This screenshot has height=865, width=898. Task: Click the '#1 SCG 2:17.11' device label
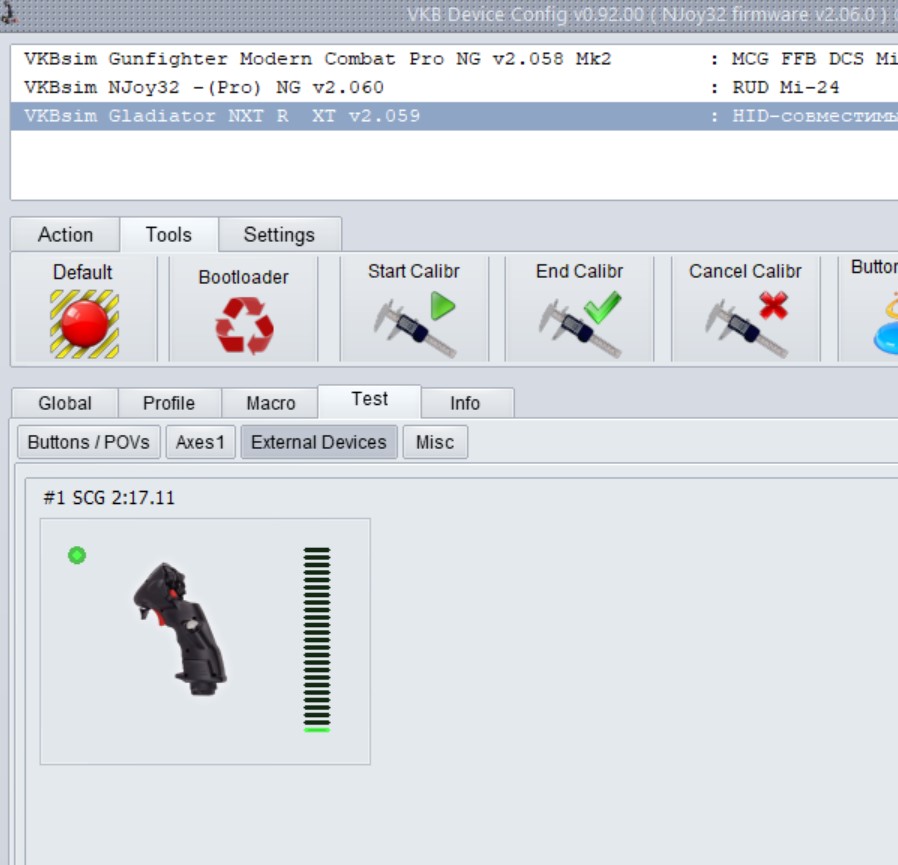(x=109, y=498)
